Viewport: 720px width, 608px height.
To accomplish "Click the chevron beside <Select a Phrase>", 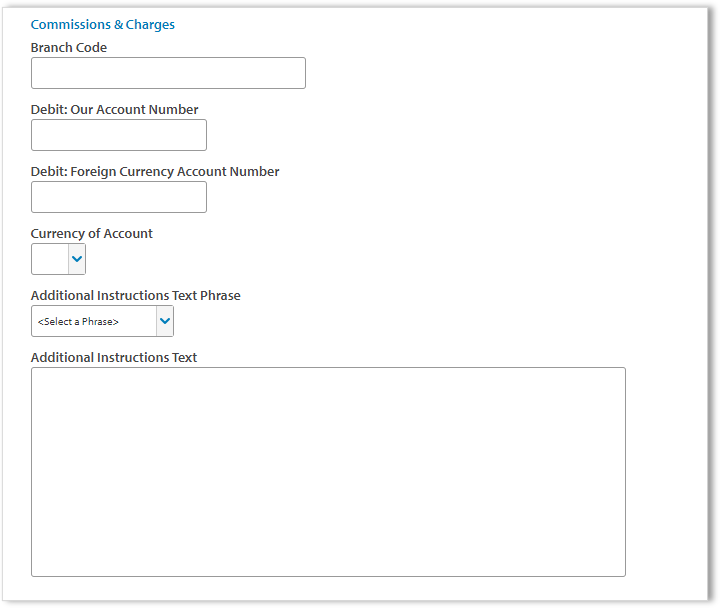I will pos(165,321).
